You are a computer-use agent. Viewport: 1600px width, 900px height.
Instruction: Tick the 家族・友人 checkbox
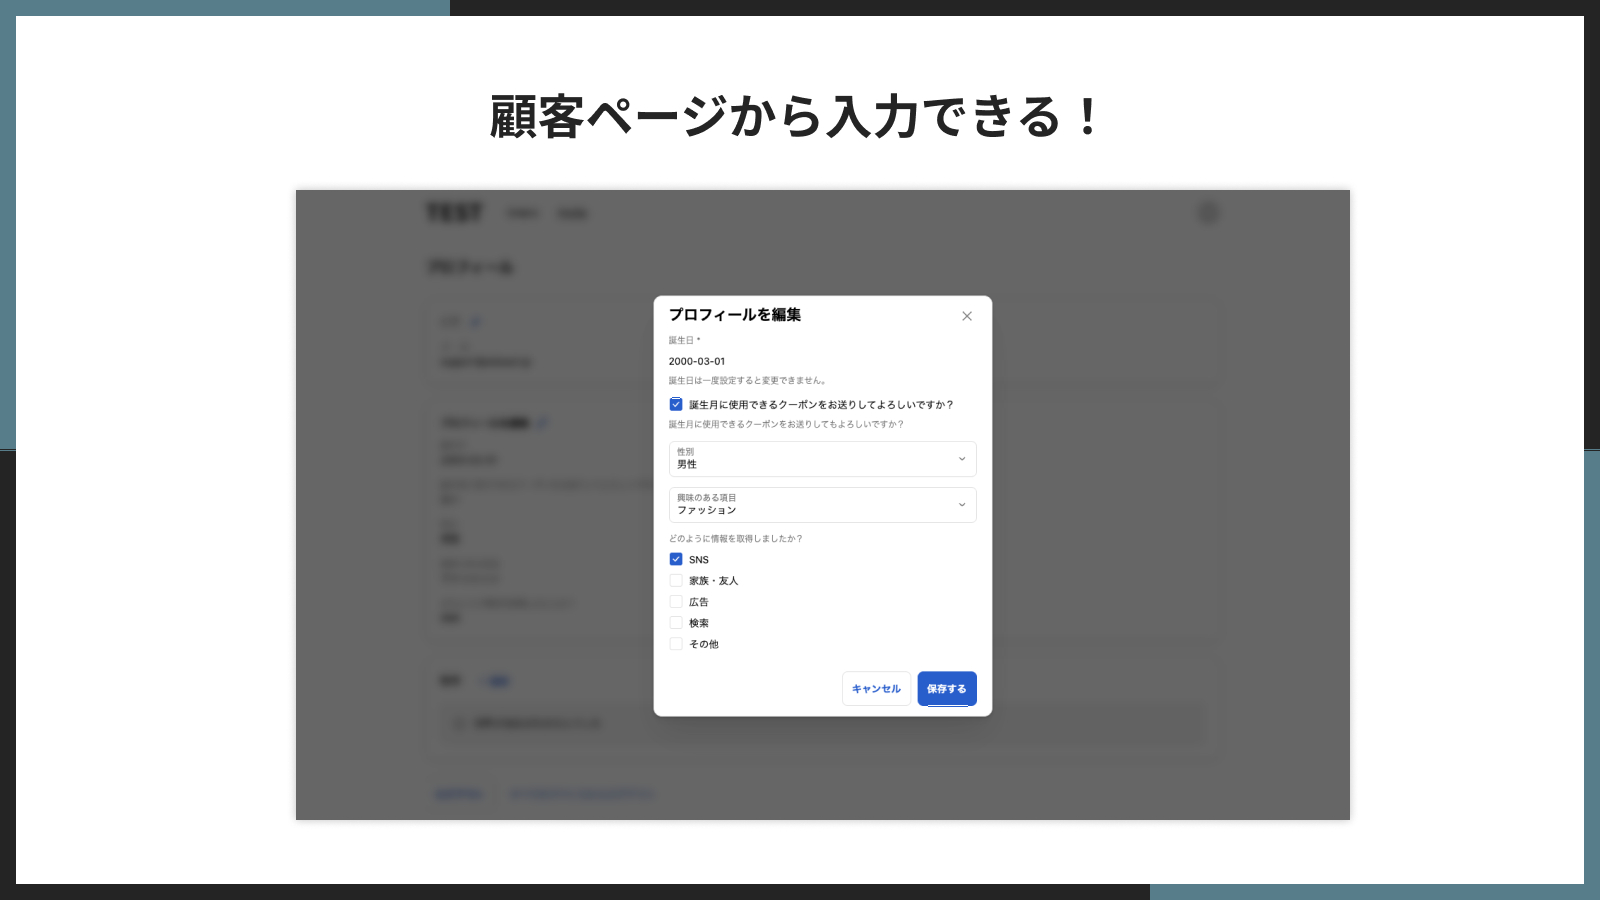[676, 580]
